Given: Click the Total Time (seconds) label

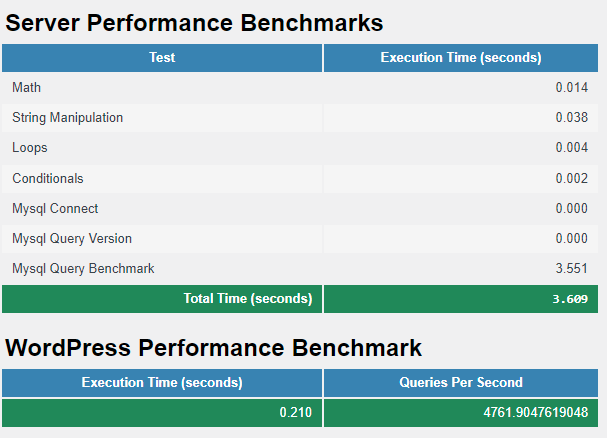Looking at the screenshot, I should 248,299.
